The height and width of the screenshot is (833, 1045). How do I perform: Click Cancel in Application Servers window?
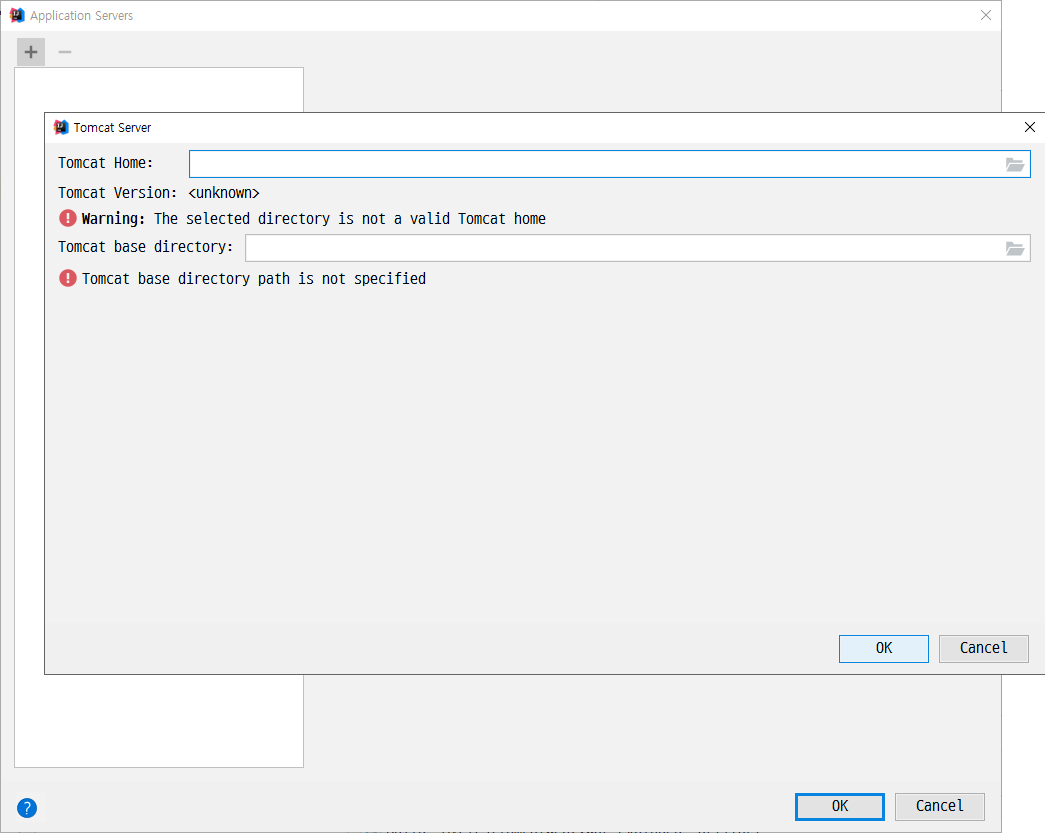coord(940,806)
